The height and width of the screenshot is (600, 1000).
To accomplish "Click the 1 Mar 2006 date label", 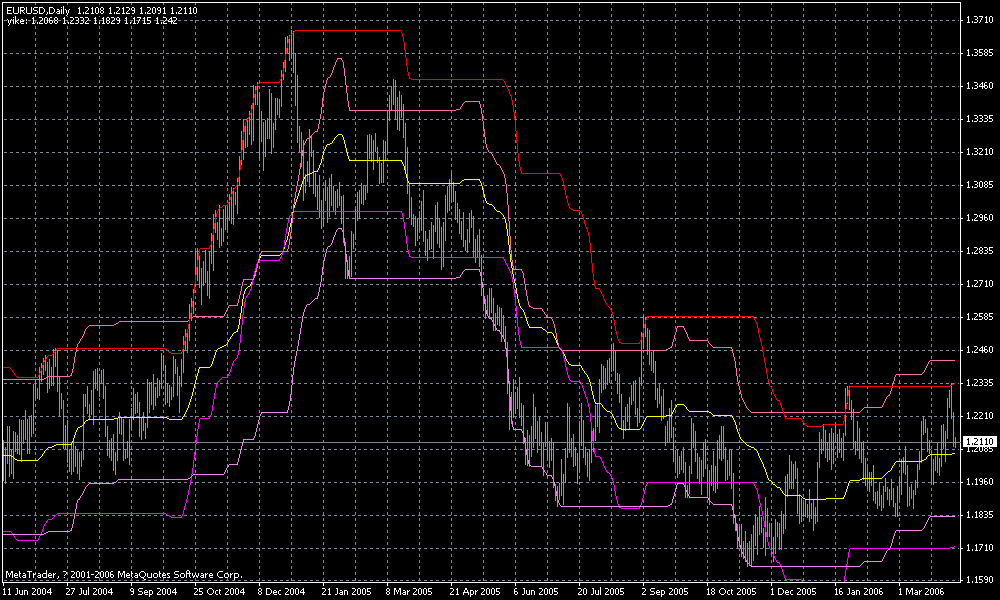I will tap(920, 592).
